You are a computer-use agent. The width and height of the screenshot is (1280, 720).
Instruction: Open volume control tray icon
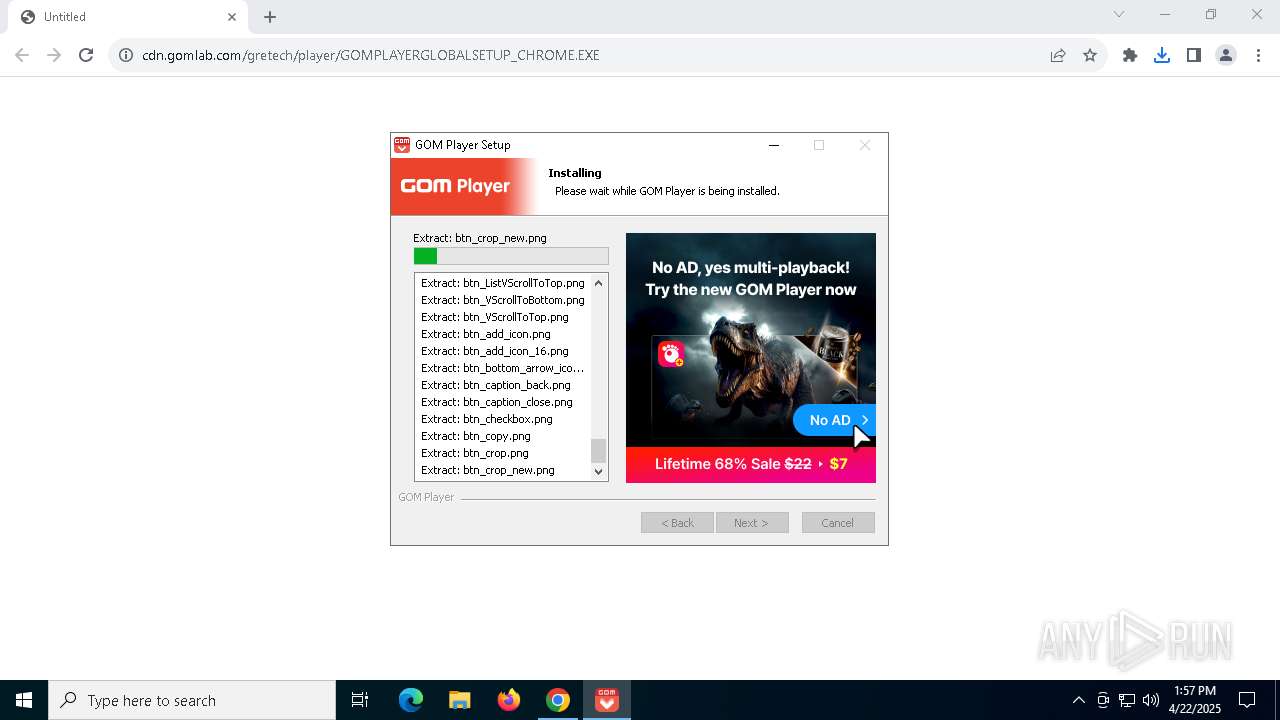point(1151,700)
